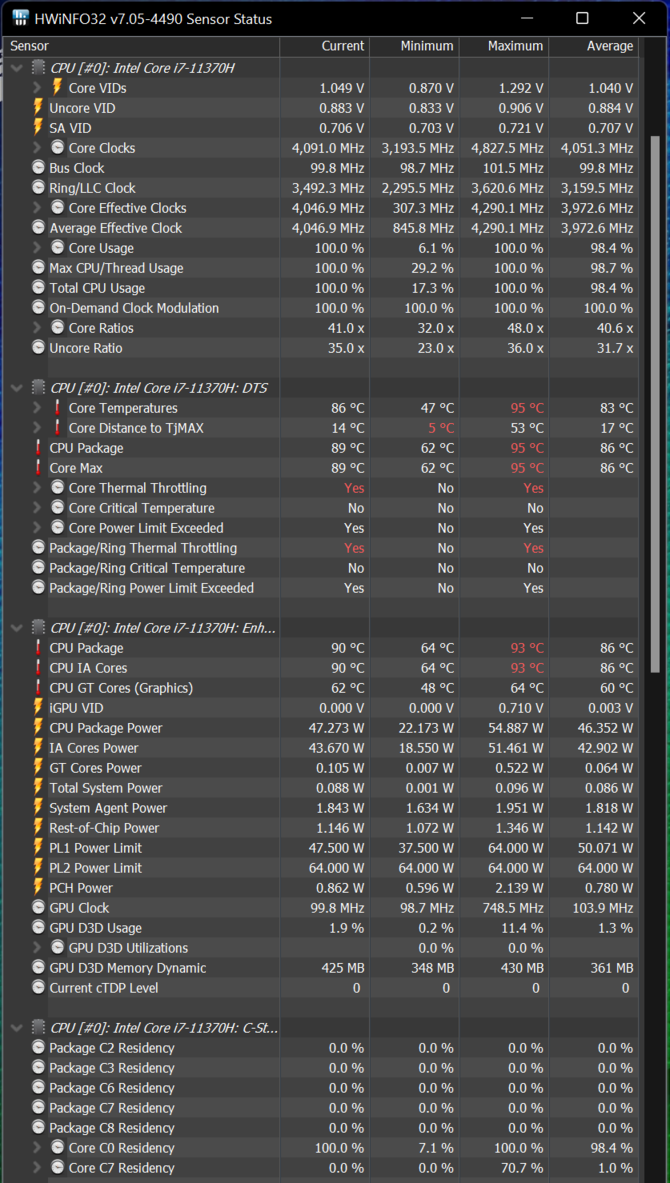The height and width of the screenshot is (1183, 670).
Task: Collapse the Intel Core i7-11370H: C-St... group
Action: pos(17,1028)
